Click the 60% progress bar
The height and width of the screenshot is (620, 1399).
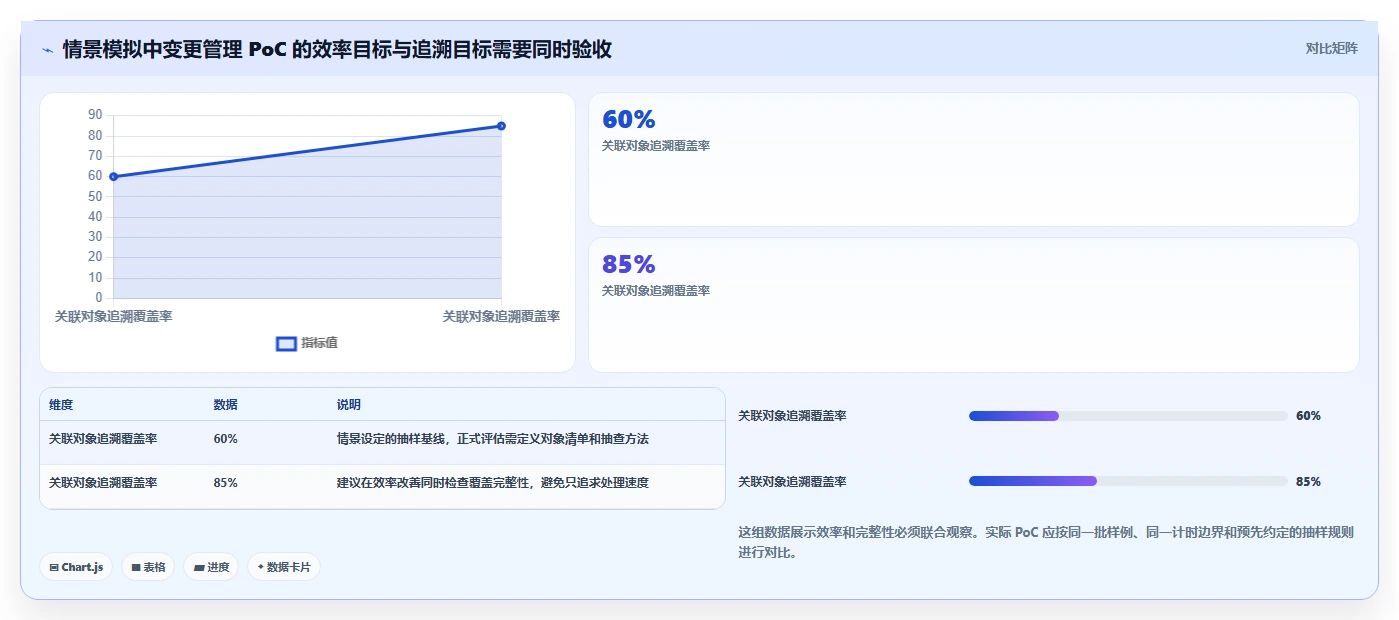coord(1128,416)
